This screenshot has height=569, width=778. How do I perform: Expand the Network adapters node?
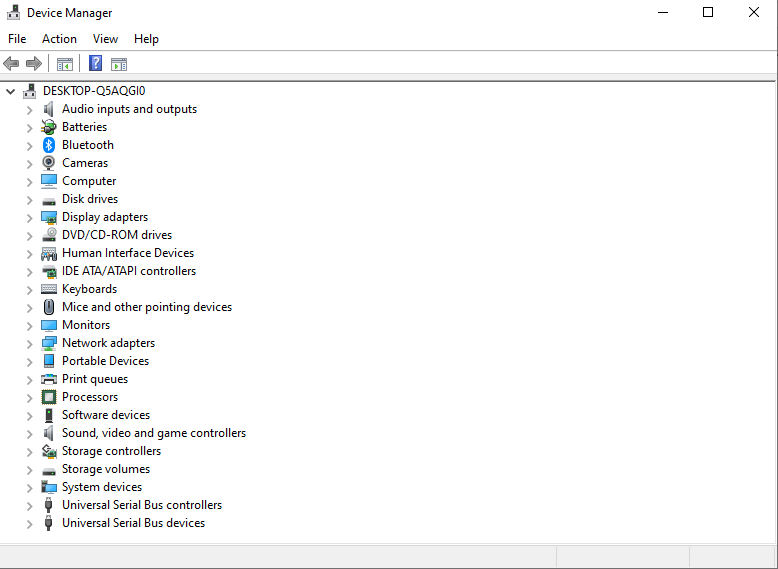coord(29,343)
